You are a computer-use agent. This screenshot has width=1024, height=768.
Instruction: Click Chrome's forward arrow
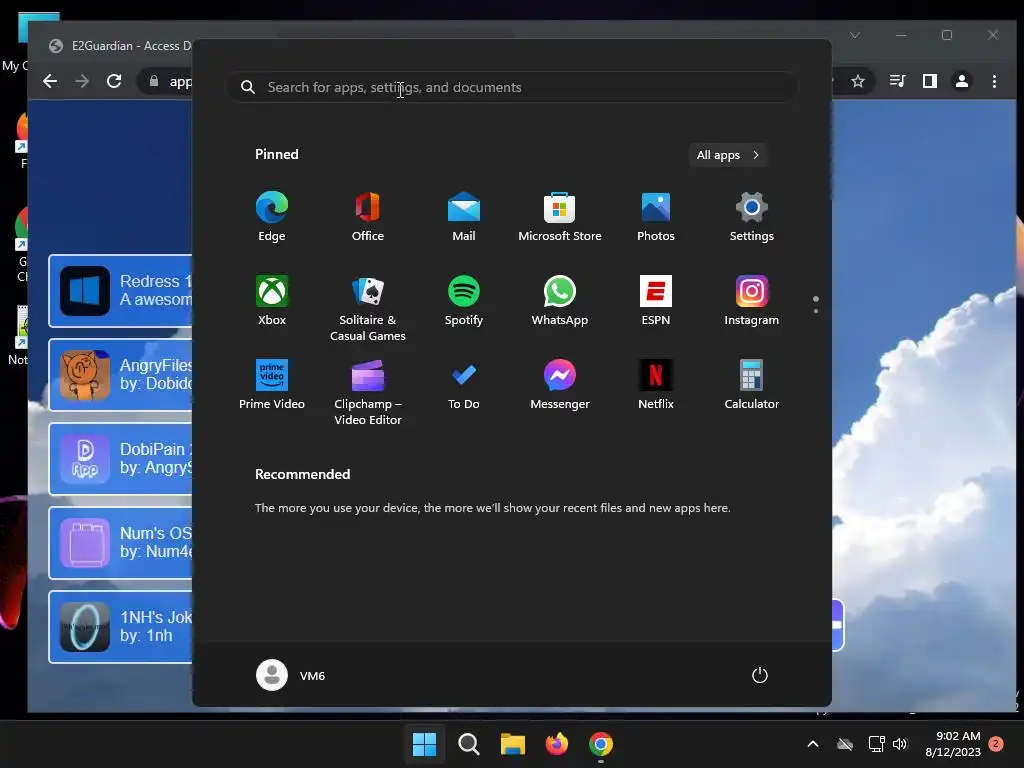82,81
